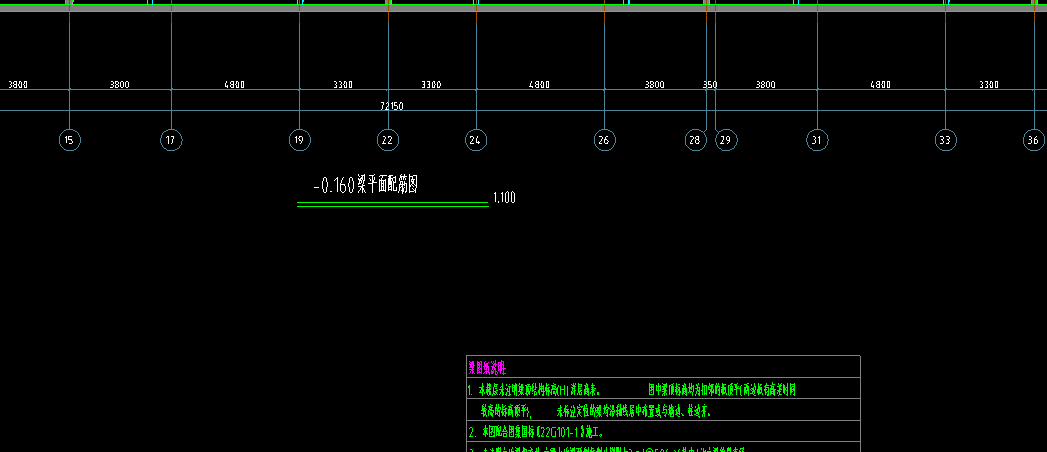Click overall dimension text 72150

[x=392, y=106]
